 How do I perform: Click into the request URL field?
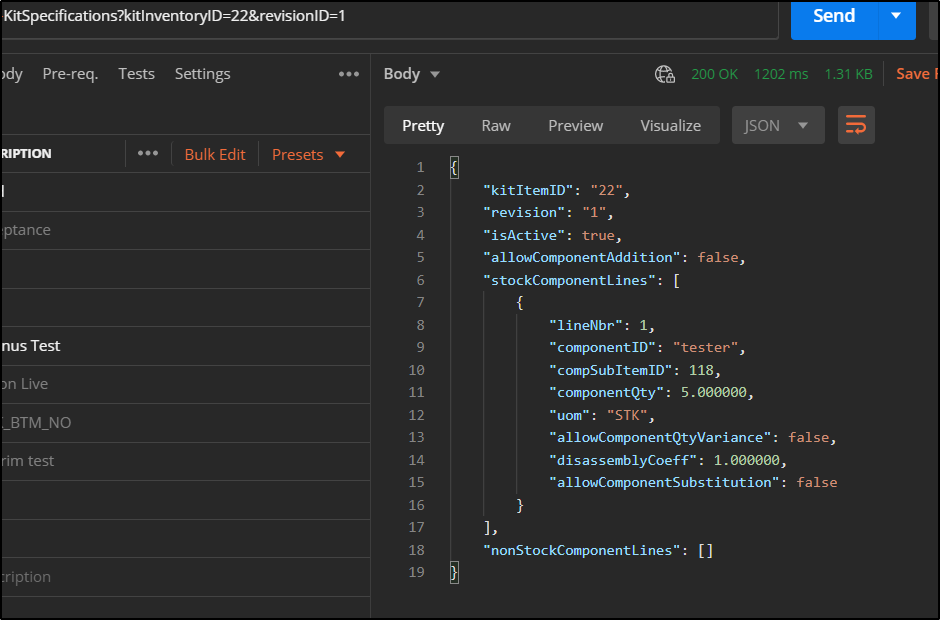click(x=400, y=16)
